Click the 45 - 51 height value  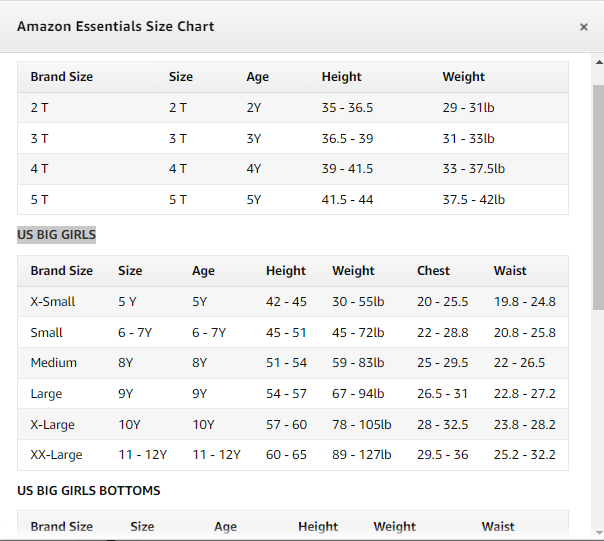pyautogui.click(x=286, y=332)
